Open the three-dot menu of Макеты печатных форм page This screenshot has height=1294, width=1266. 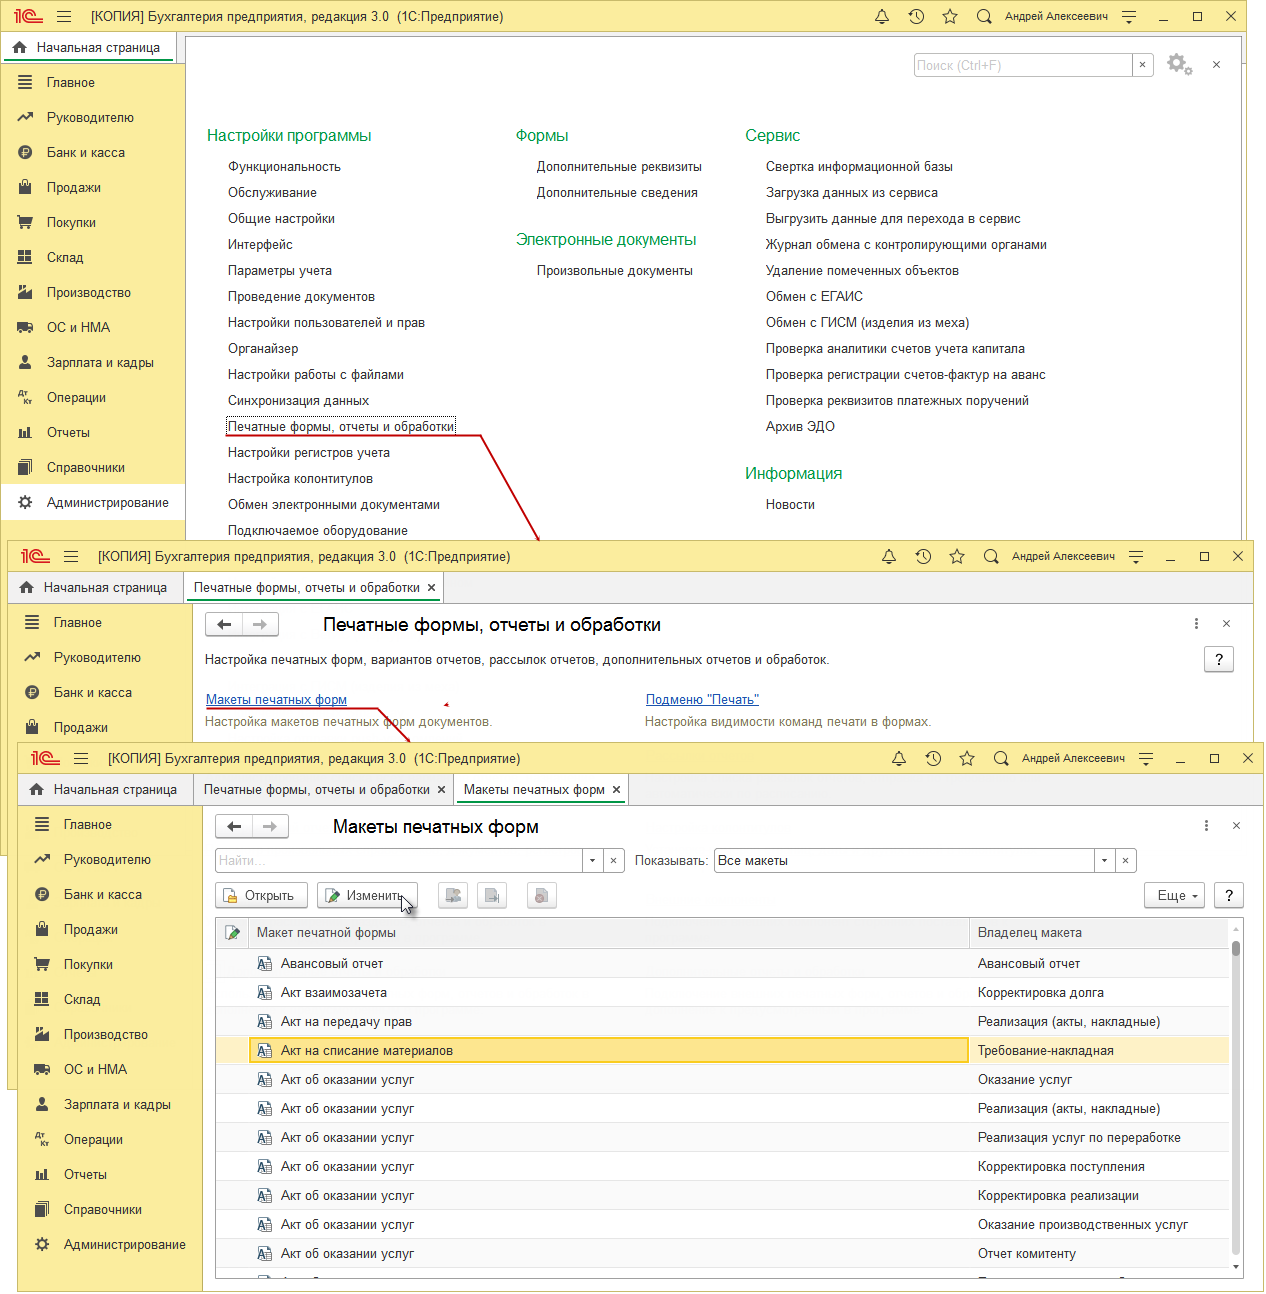point(1206,825)
